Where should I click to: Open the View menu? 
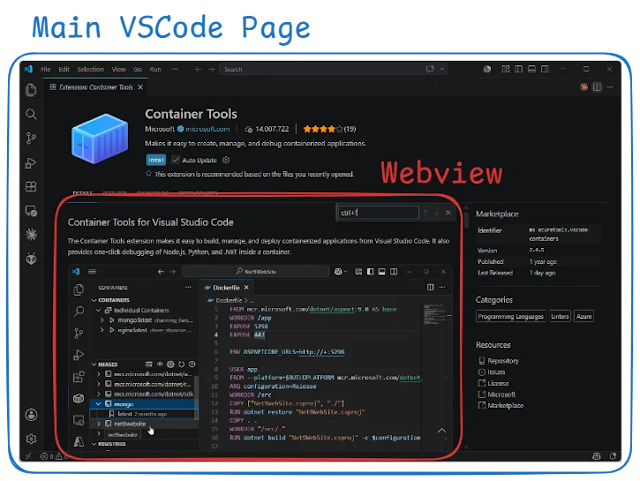click(119, 69)
